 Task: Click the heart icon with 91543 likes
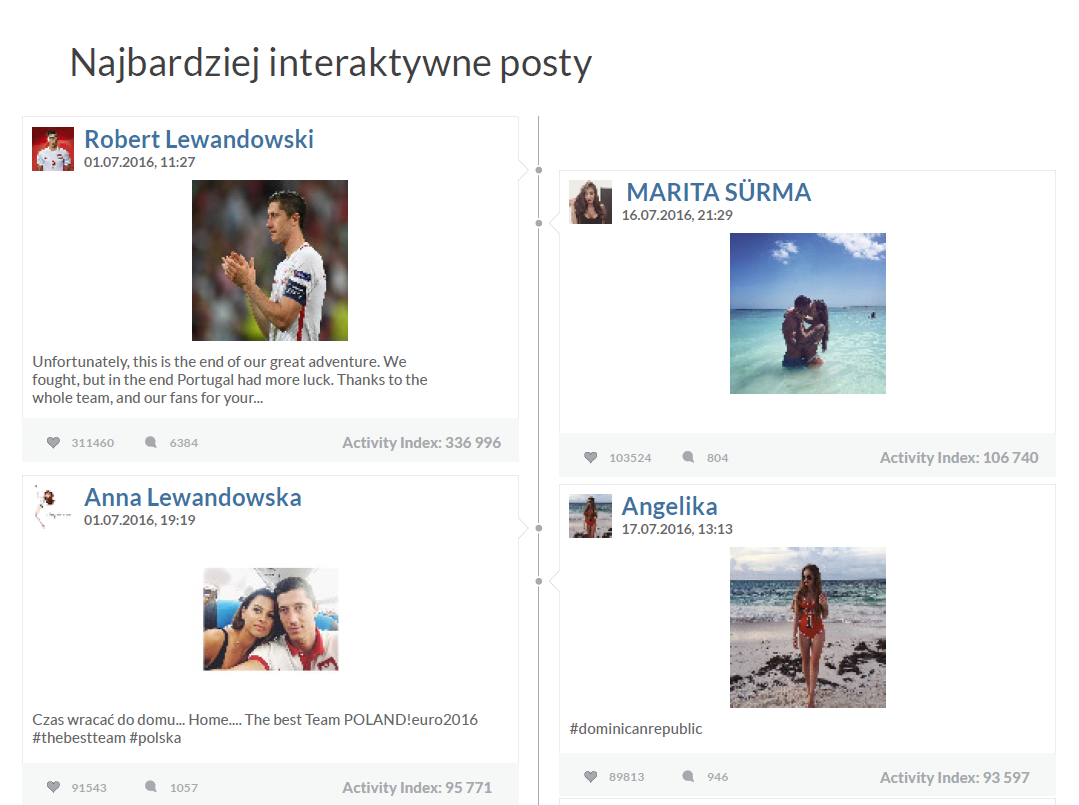pos(53,787)
